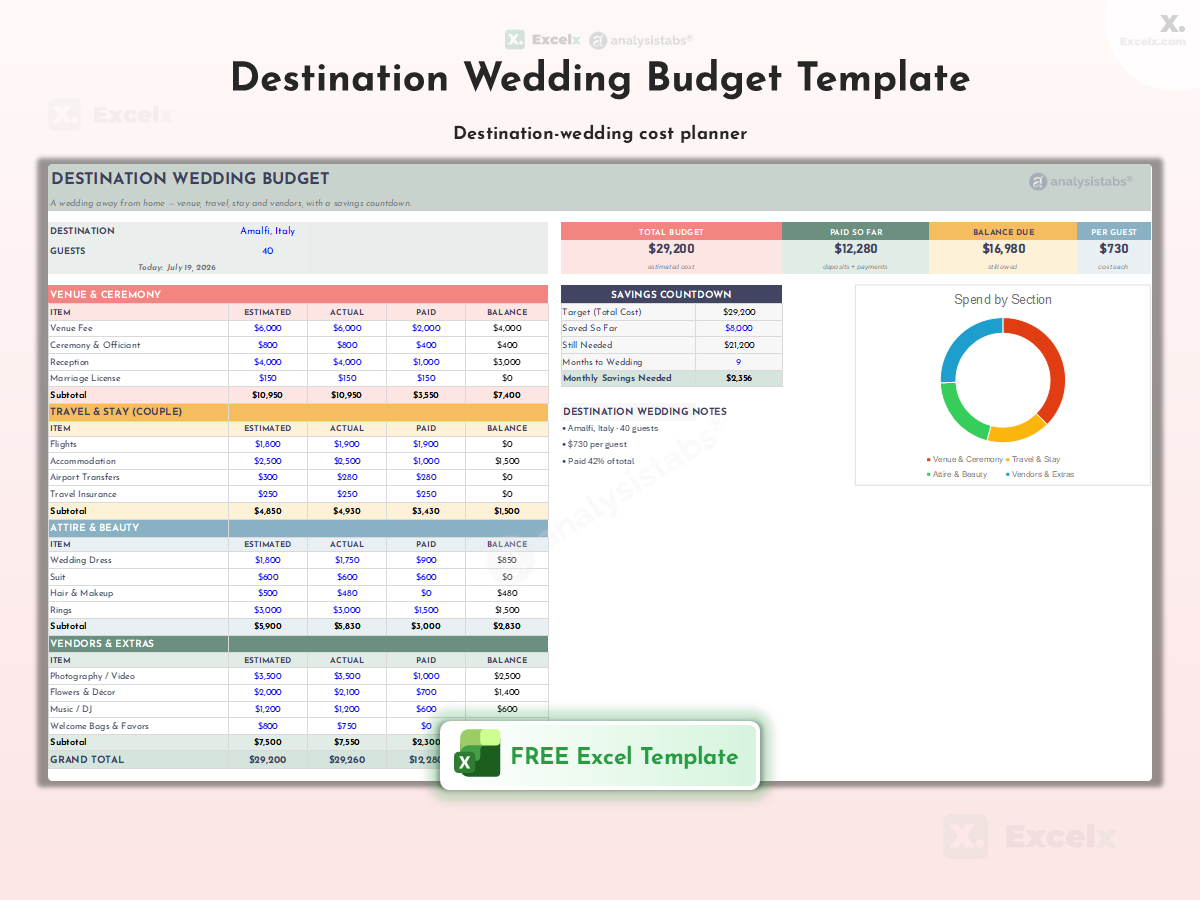
Task: Select the Saved So Far $8,000 value
Action: pyautogui.click(x=739, y=328)
